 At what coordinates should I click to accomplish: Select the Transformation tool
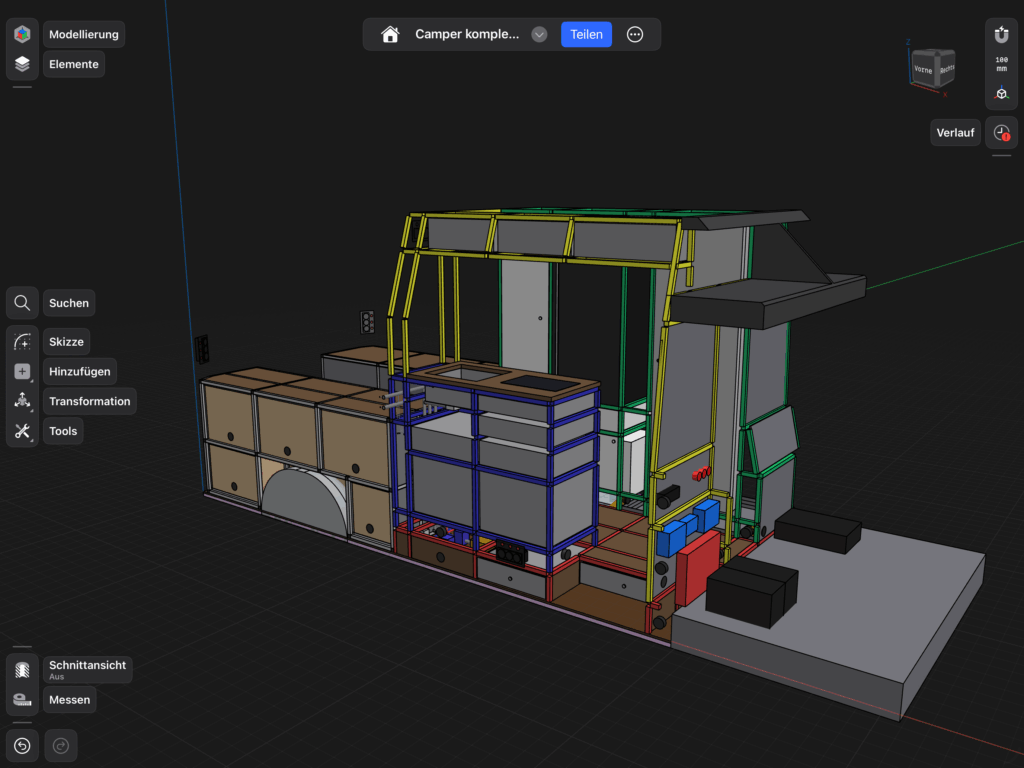point(22,401)
